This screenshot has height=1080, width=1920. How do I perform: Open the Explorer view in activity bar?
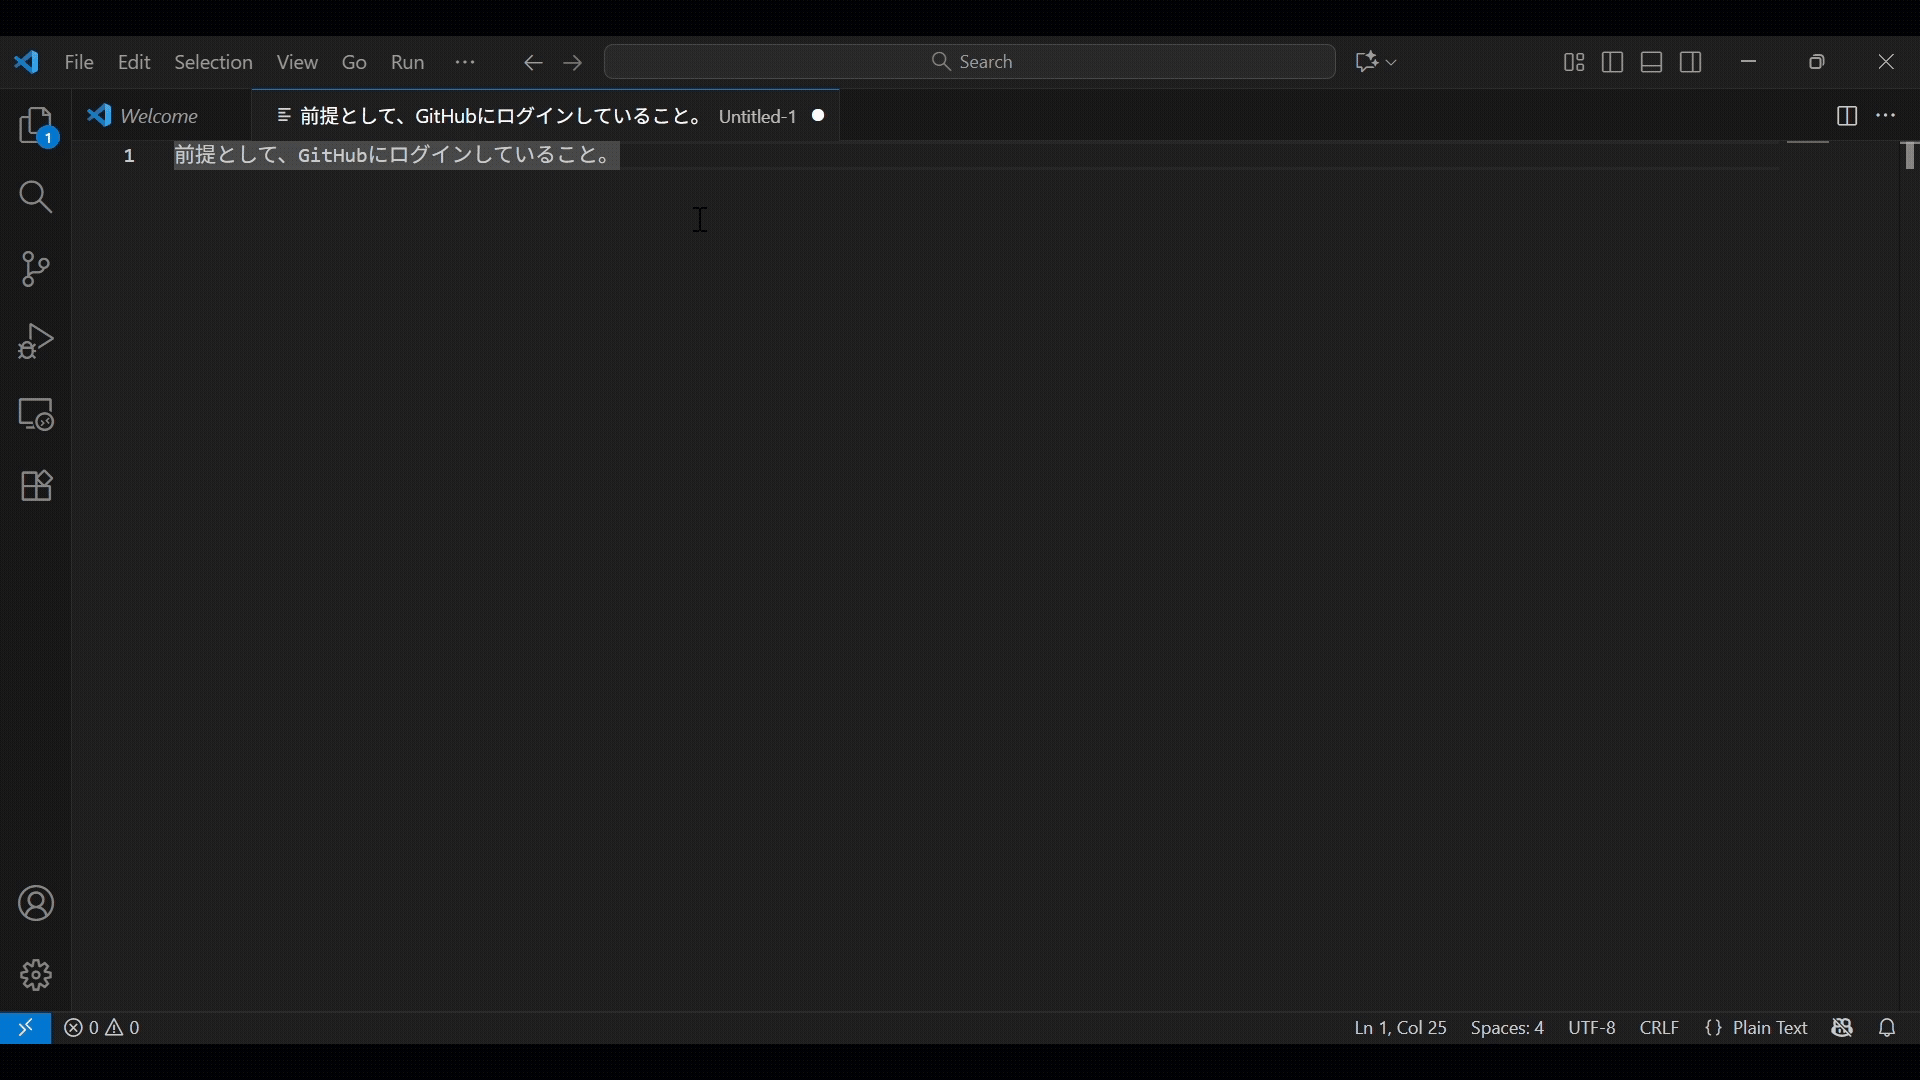pos(36,127)
